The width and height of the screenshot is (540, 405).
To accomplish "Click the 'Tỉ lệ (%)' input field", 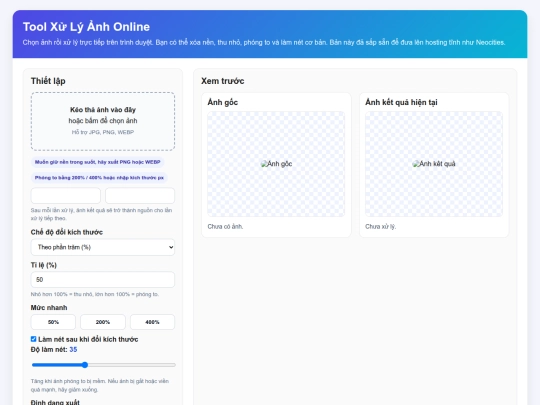I will click(103, 280).
